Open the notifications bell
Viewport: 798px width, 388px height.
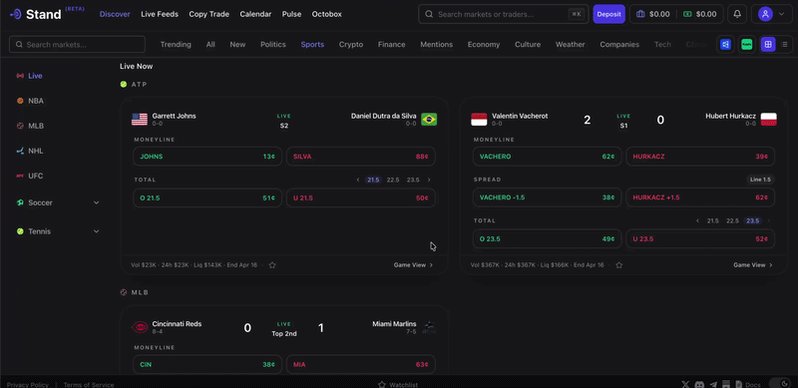pos(737,14)
